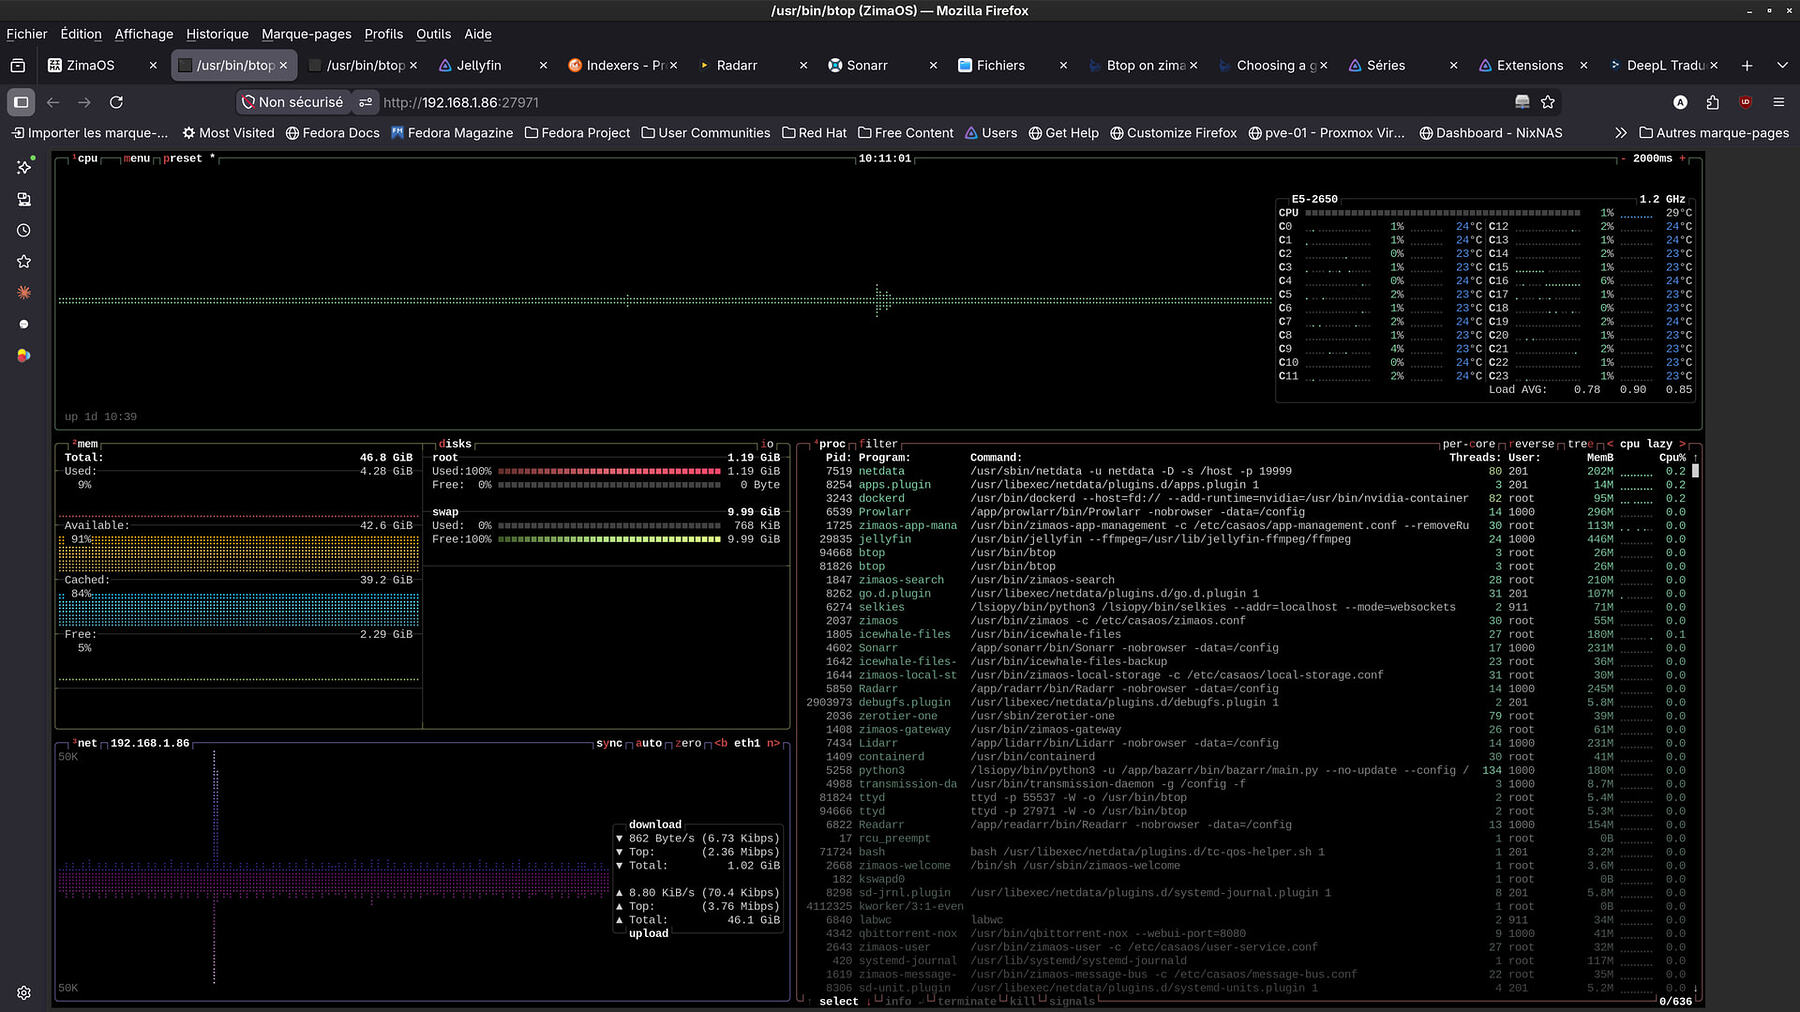
Task: Switch to previous network interface in btop
Action: click(x=720, y=743)
